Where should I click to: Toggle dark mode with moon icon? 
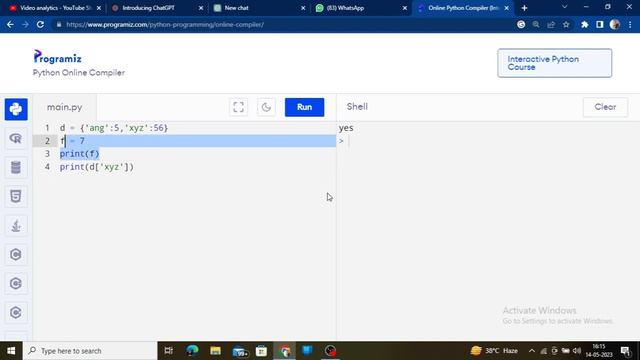(266, 107)
